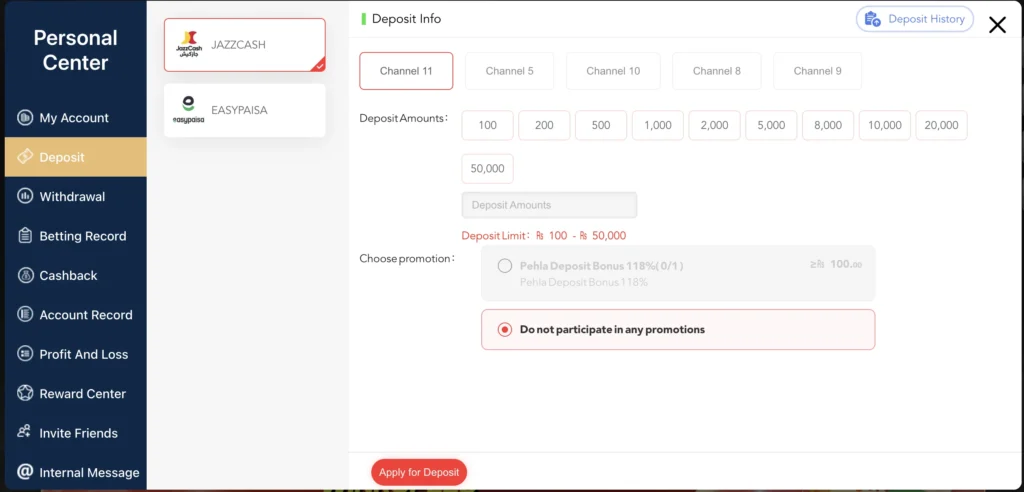Switch to Channel 9 tab

click(818, 71)
